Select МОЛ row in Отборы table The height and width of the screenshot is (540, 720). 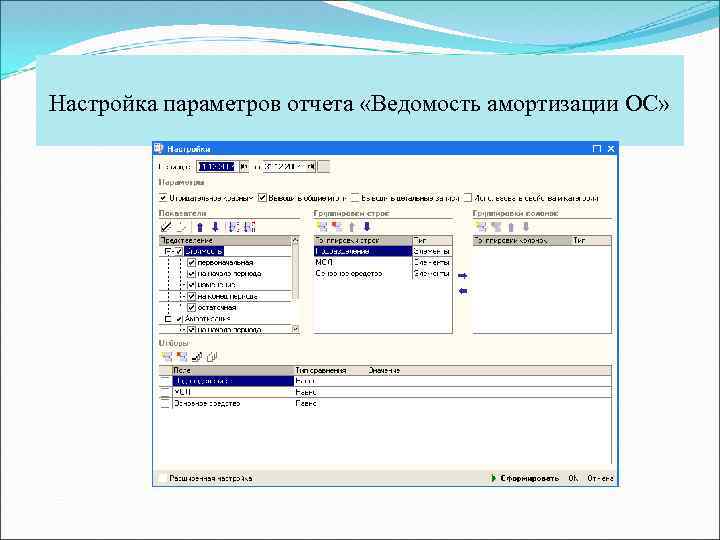pos(386,392)
